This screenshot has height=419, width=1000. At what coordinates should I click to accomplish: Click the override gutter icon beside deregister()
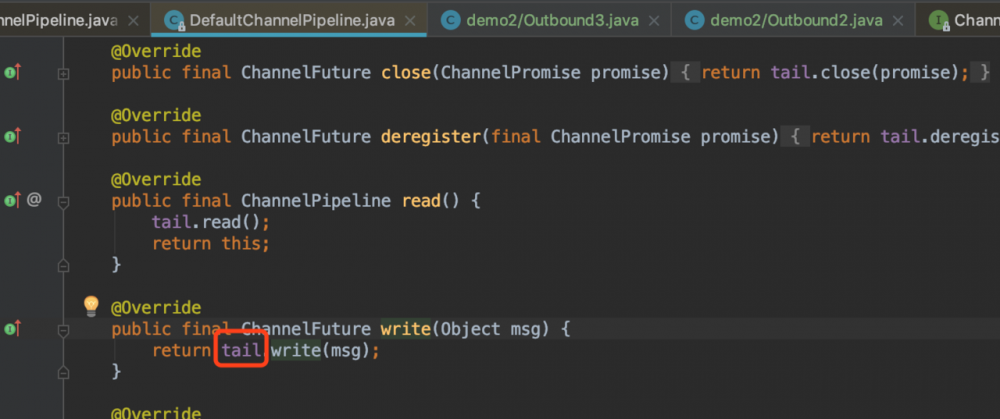[13, 136]
